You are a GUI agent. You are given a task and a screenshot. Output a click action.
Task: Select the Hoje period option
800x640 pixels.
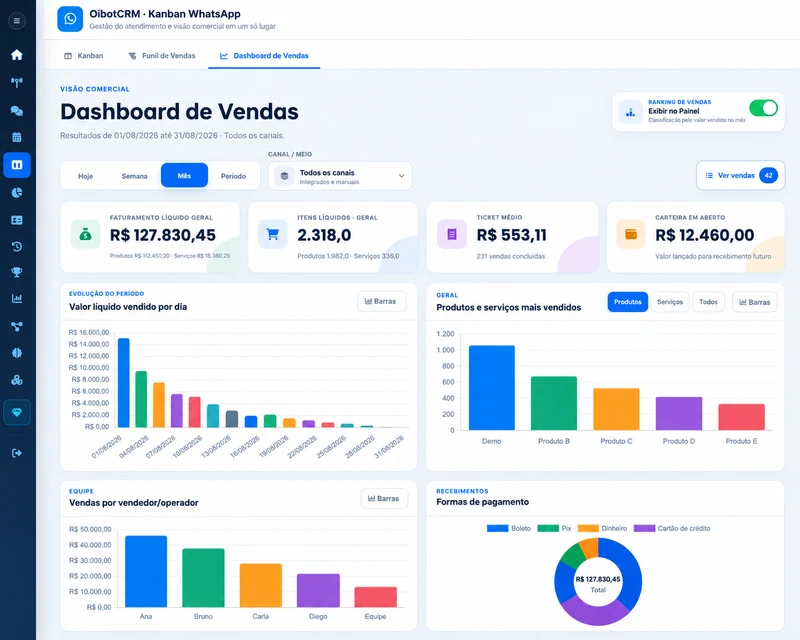pos(86,176)
